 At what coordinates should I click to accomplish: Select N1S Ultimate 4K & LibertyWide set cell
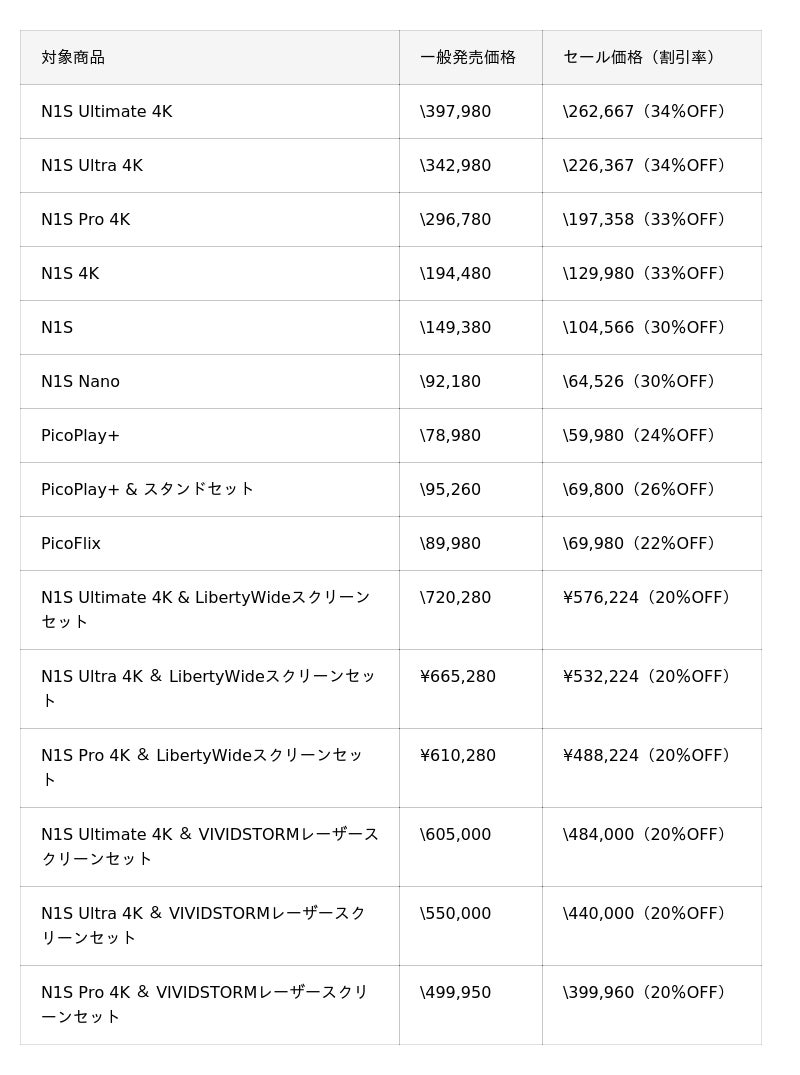pyautogui.click(x=206, y=609)
